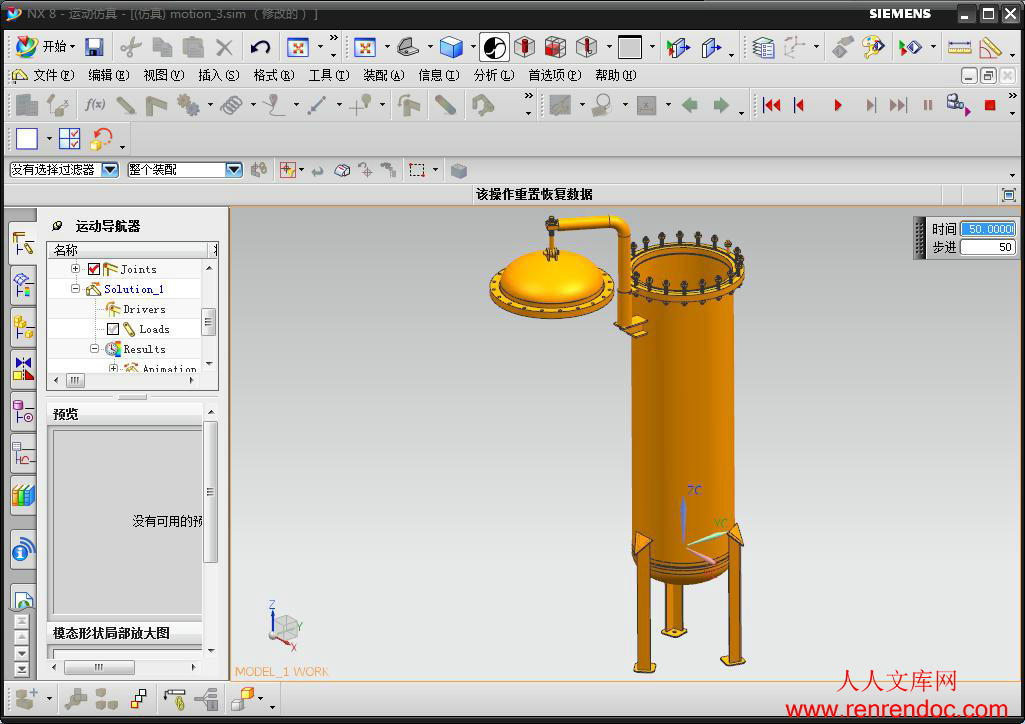Open dropdown beside the spring connector icon
1025x724 pixels.
coord(253,105)
